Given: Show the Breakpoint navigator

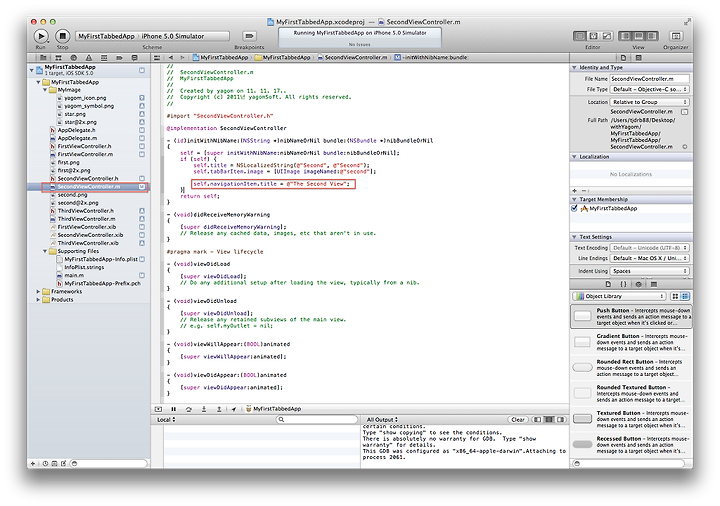Looking at the screenshot, I should coord(119,58).
